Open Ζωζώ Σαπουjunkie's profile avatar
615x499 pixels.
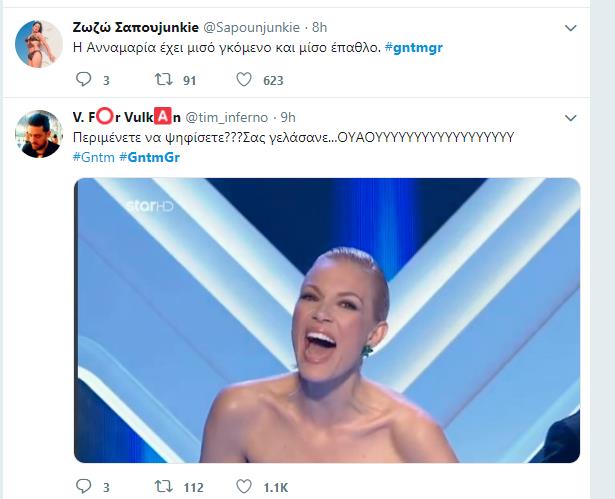[42, 43]
